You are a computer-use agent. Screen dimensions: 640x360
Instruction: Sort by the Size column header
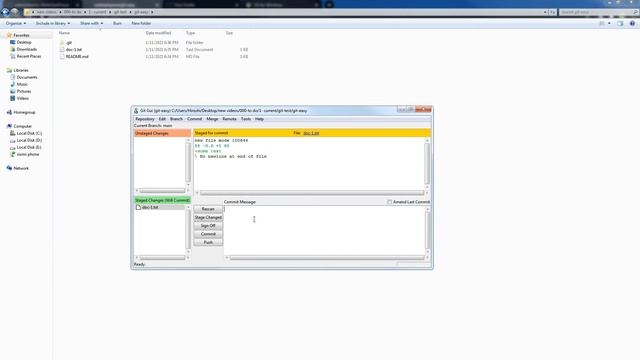pos(229,33)
